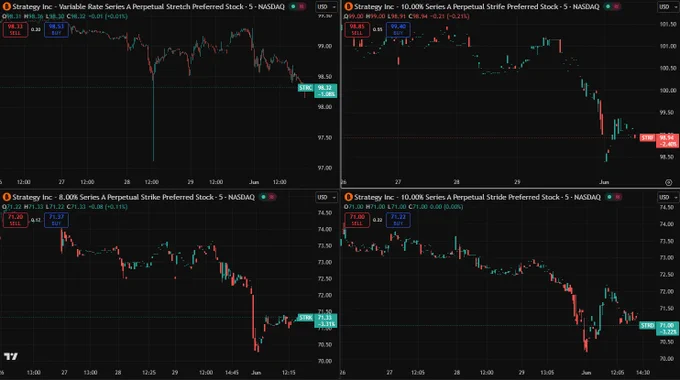Click the Stride chart OHLC values line
The width and height of the screenshot is (680, 380).
[403, 206]
